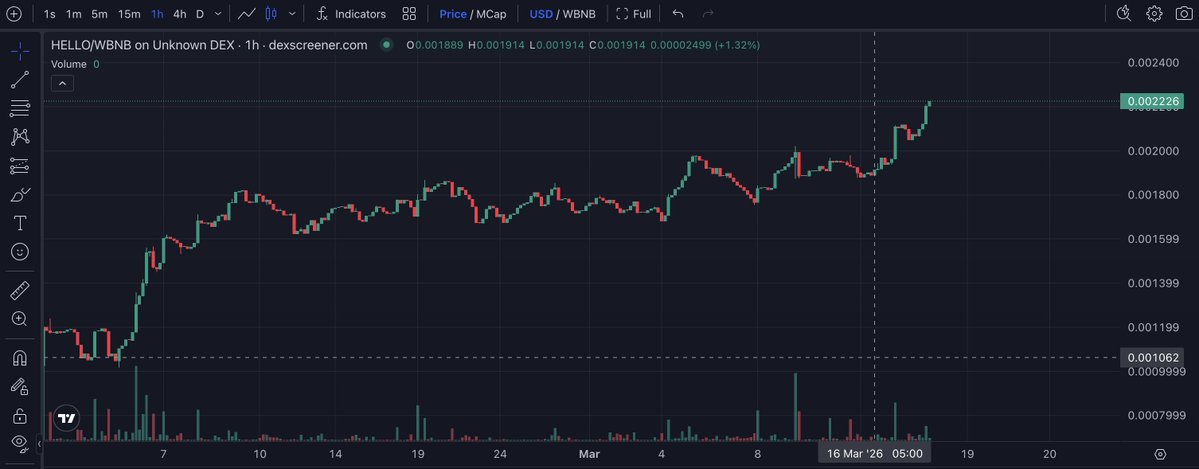This screenshot has width=1199, height=469.
Task: Select the crosshair cursor tool
Action: coord(20,51)
